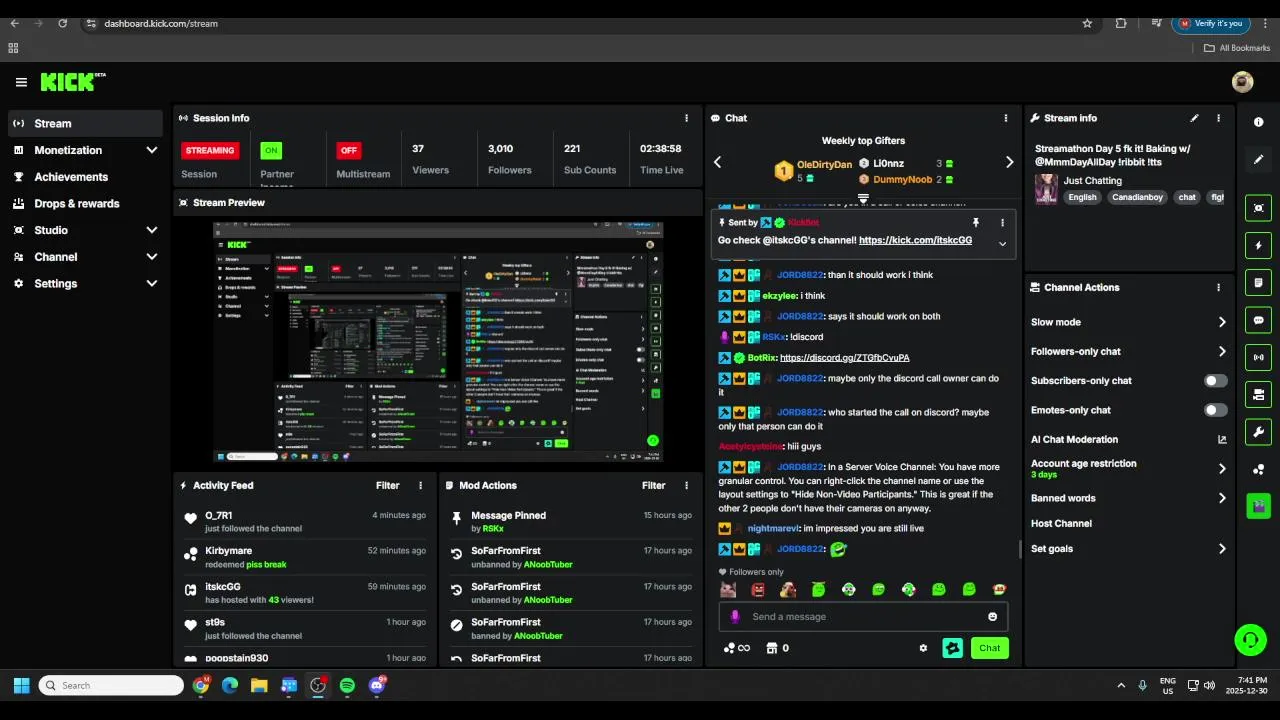1280x720 pixels.
Task: Open AI Chat Moderation external link icon
Action: [x=1222, y=439]
